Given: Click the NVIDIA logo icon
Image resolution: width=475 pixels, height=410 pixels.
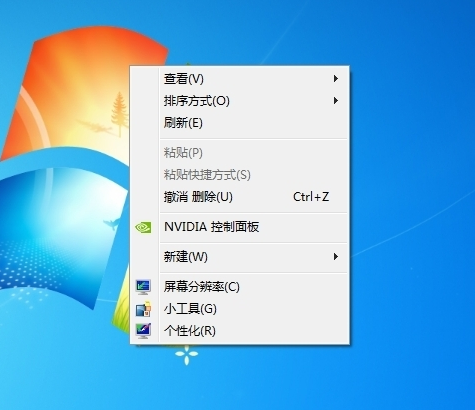Looking at the screenshot, I should [x=143, y=227].
